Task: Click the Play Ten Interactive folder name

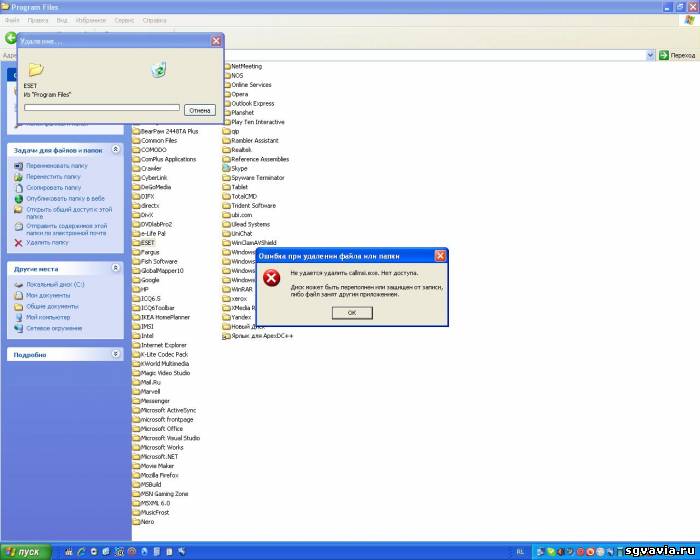Action: [x=258, y=122]
